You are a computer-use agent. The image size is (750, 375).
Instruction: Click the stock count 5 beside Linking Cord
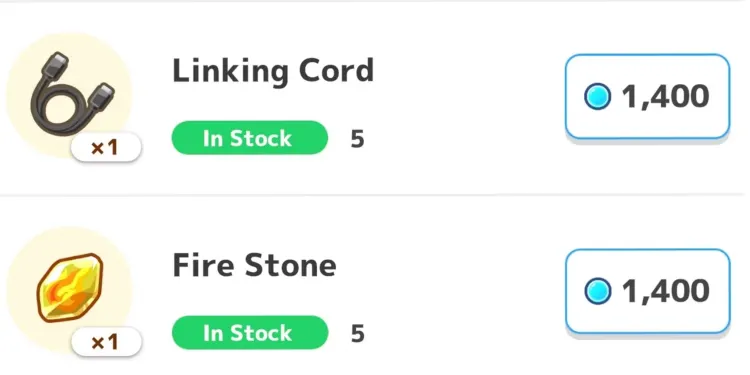(357, 139)
